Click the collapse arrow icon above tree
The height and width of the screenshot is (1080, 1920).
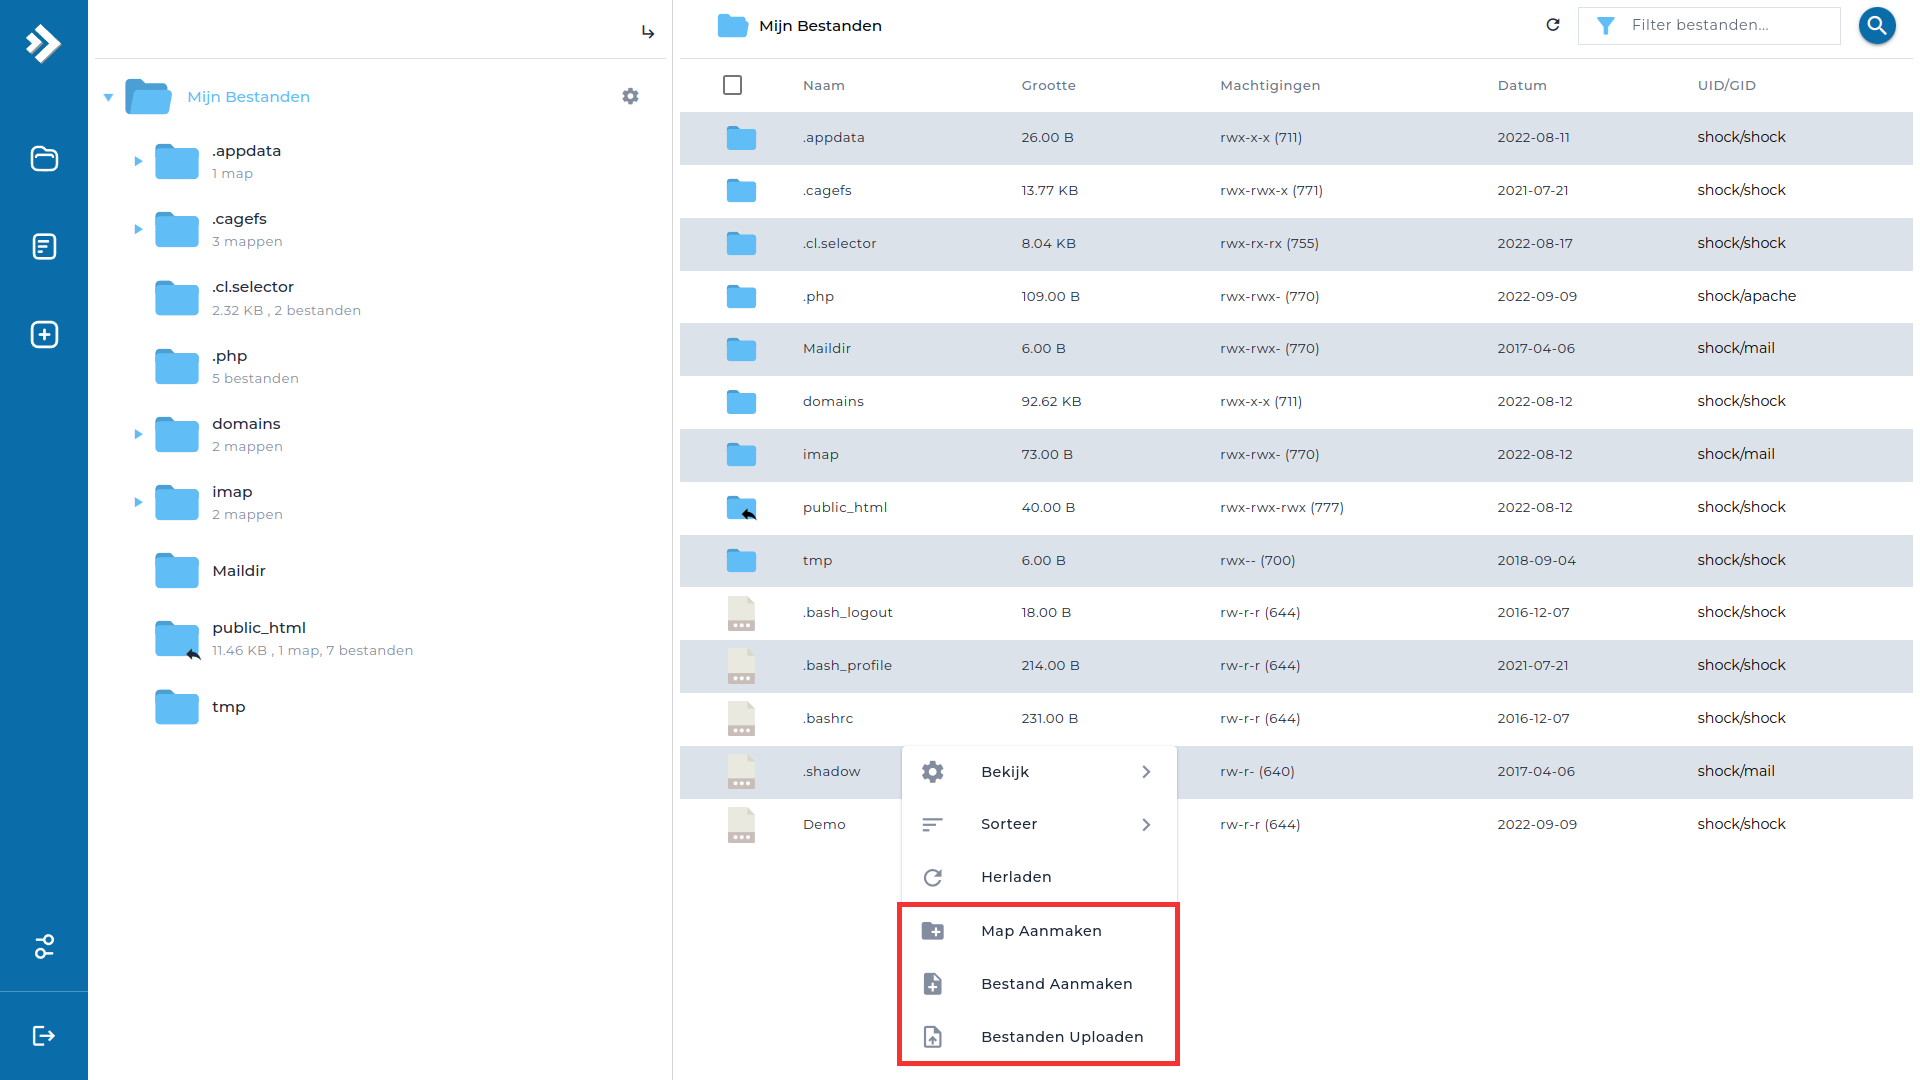(x=648, y=33)
